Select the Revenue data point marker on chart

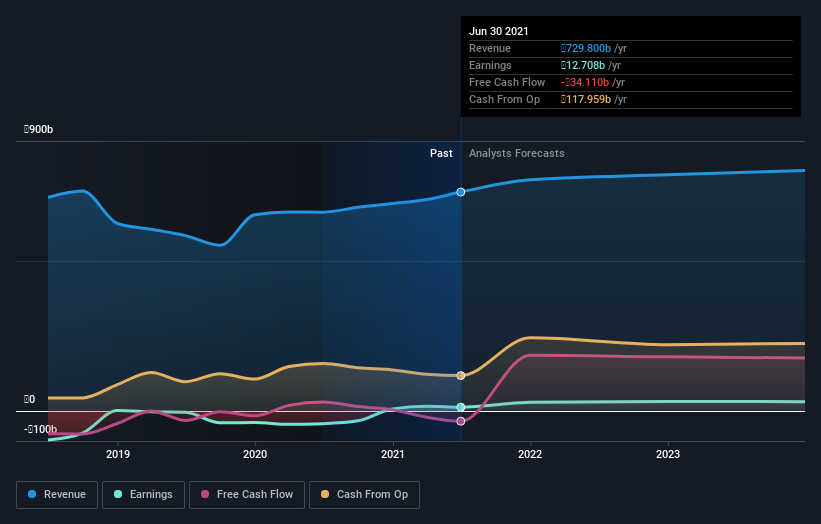coord(461,192)
